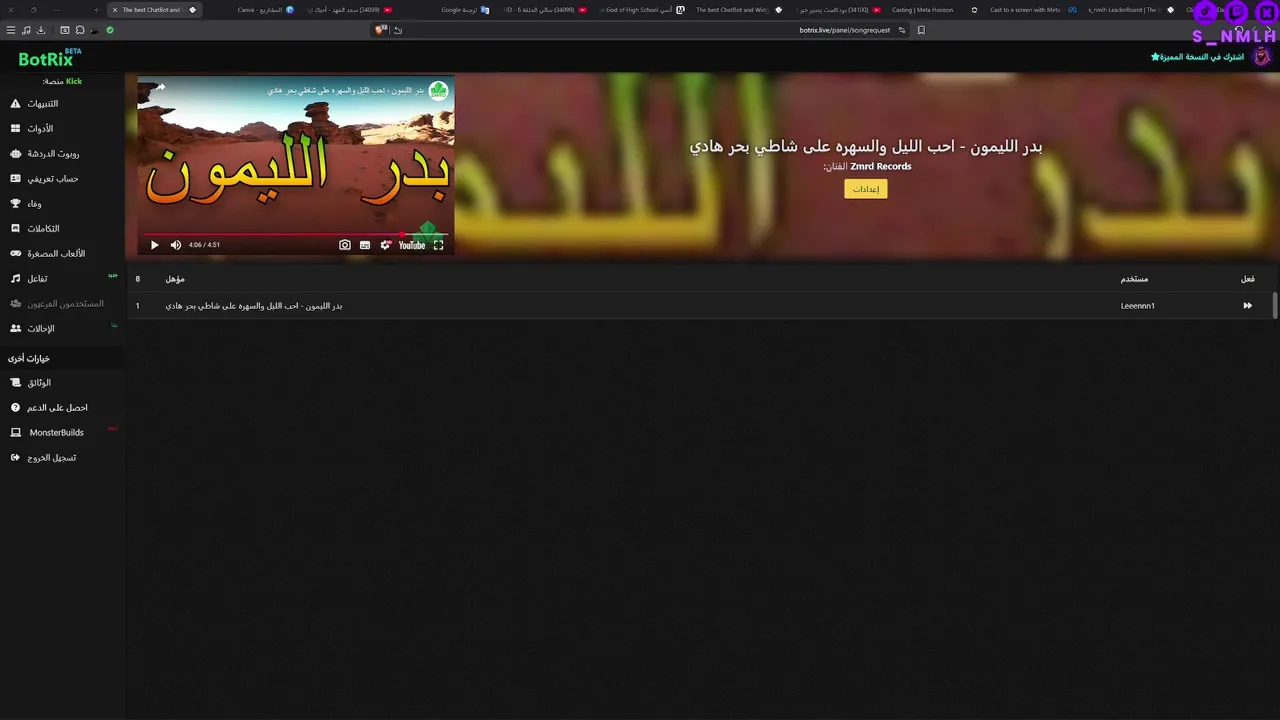
Task: Take screenshot with player camera icon
Action: pyautogui.click(x=345, y=245)
